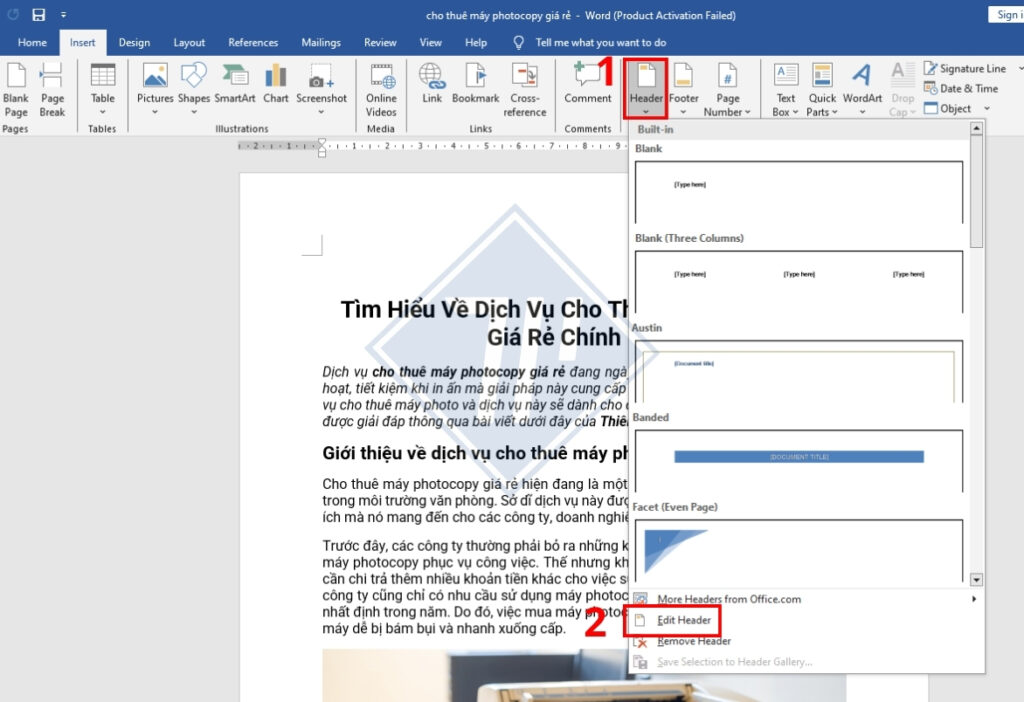Click the ruler first-line indent marker
This screenshot has height=702, width=1024.
[x=322, y=143]
